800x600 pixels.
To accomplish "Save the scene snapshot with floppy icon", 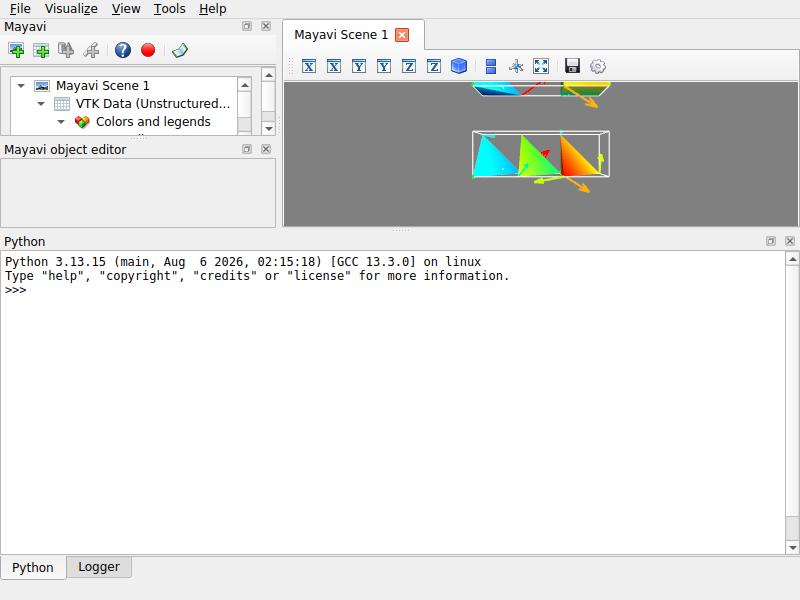I will click(x=572, y=66).
